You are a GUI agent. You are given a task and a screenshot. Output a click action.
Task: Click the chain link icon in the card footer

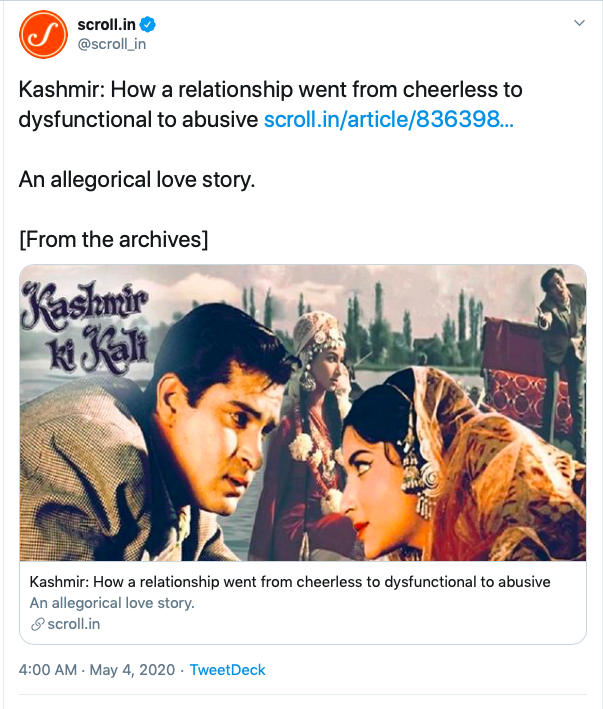37,624
